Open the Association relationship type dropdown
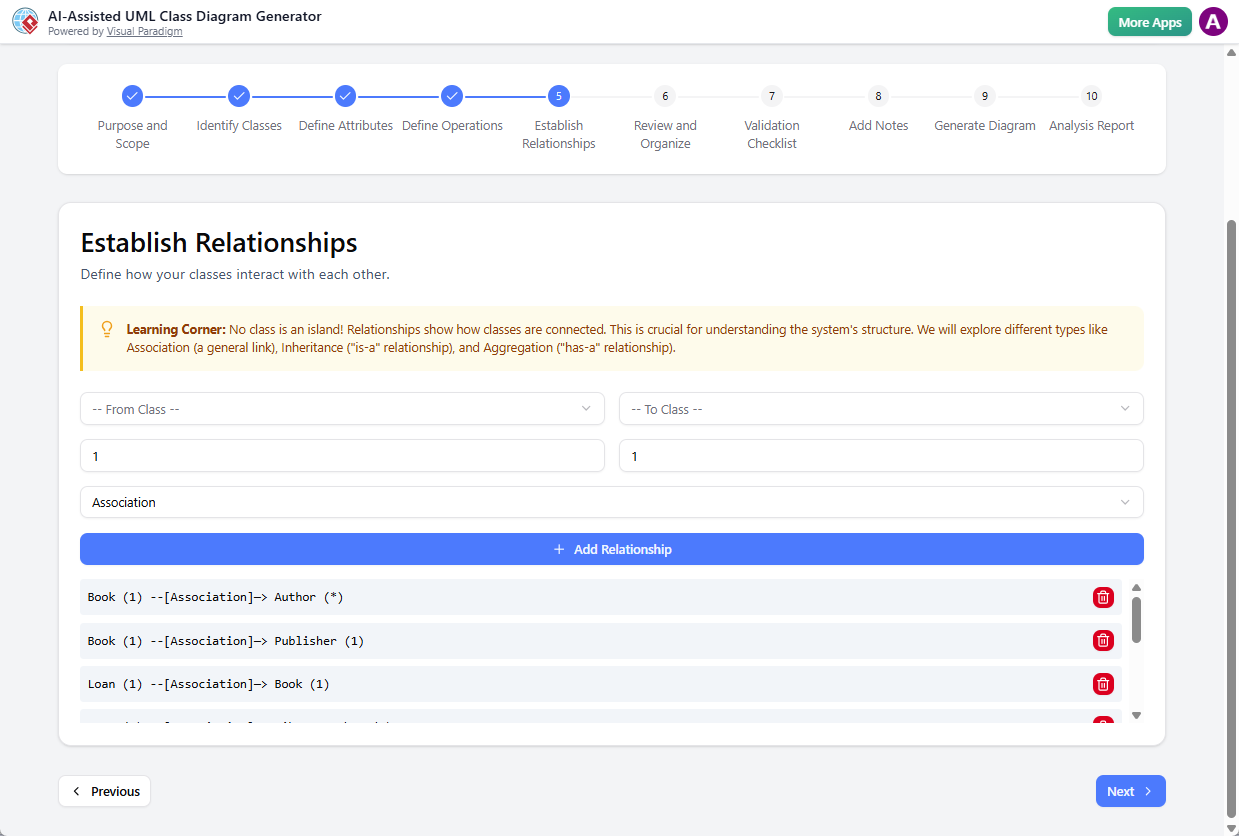Viewport: 1239px width, 836px height. point(612,502)
